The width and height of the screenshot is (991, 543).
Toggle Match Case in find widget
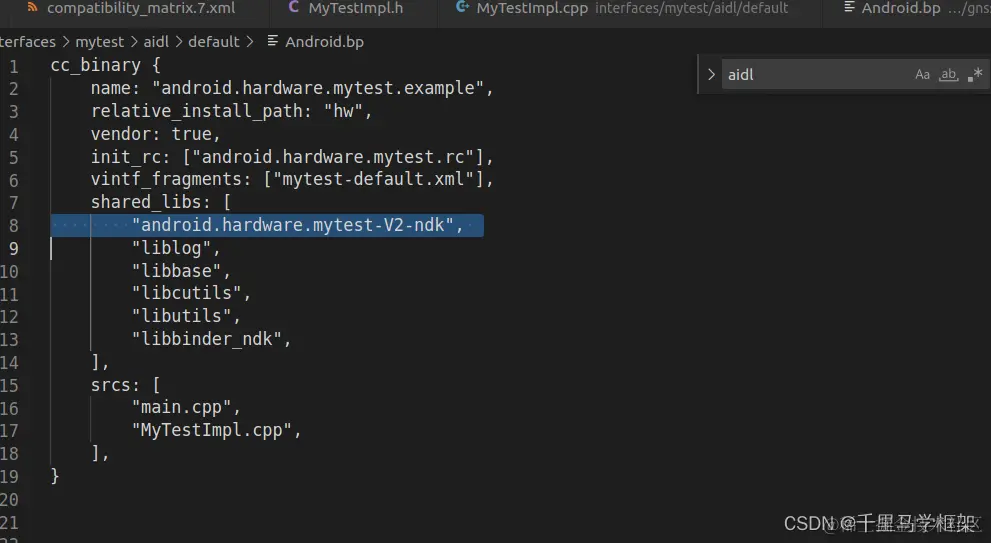click(922, 75)
